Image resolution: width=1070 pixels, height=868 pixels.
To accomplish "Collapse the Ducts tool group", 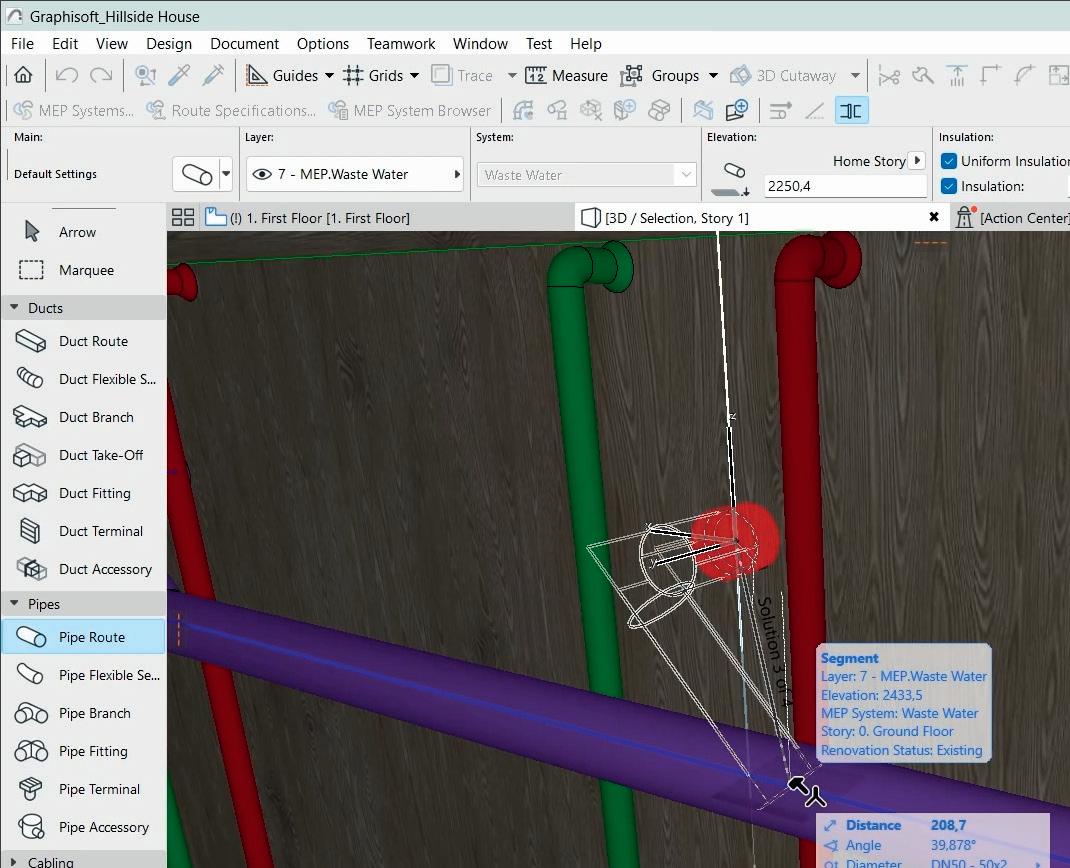I will click(15, 308).
